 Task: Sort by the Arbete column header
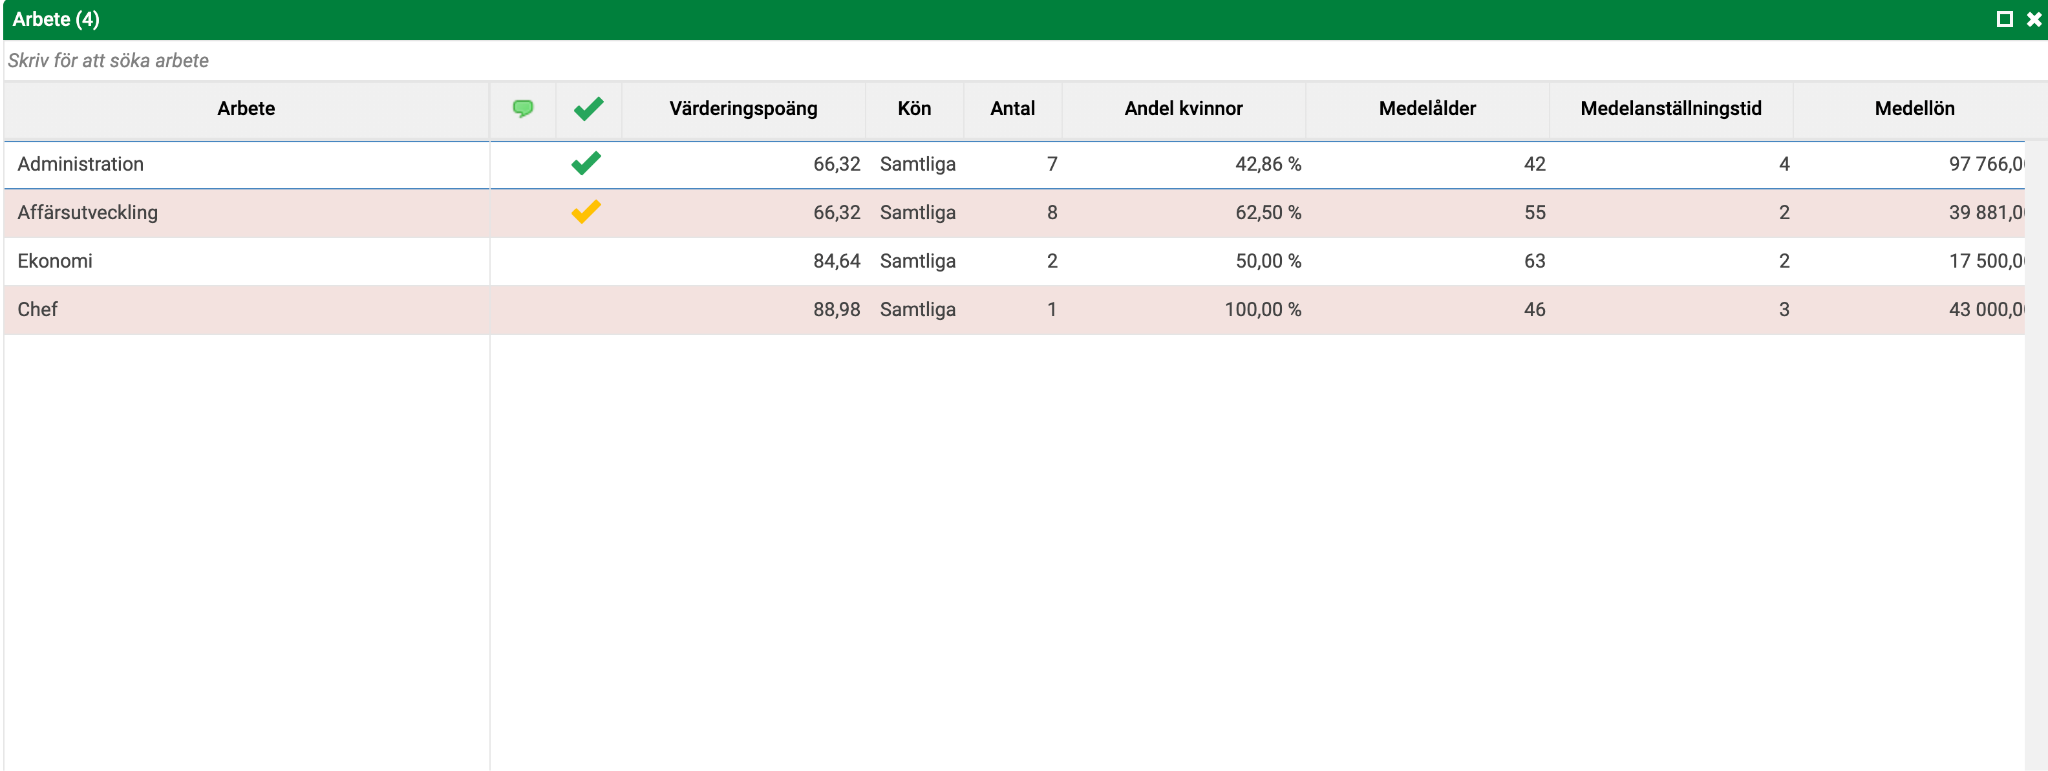246,109
